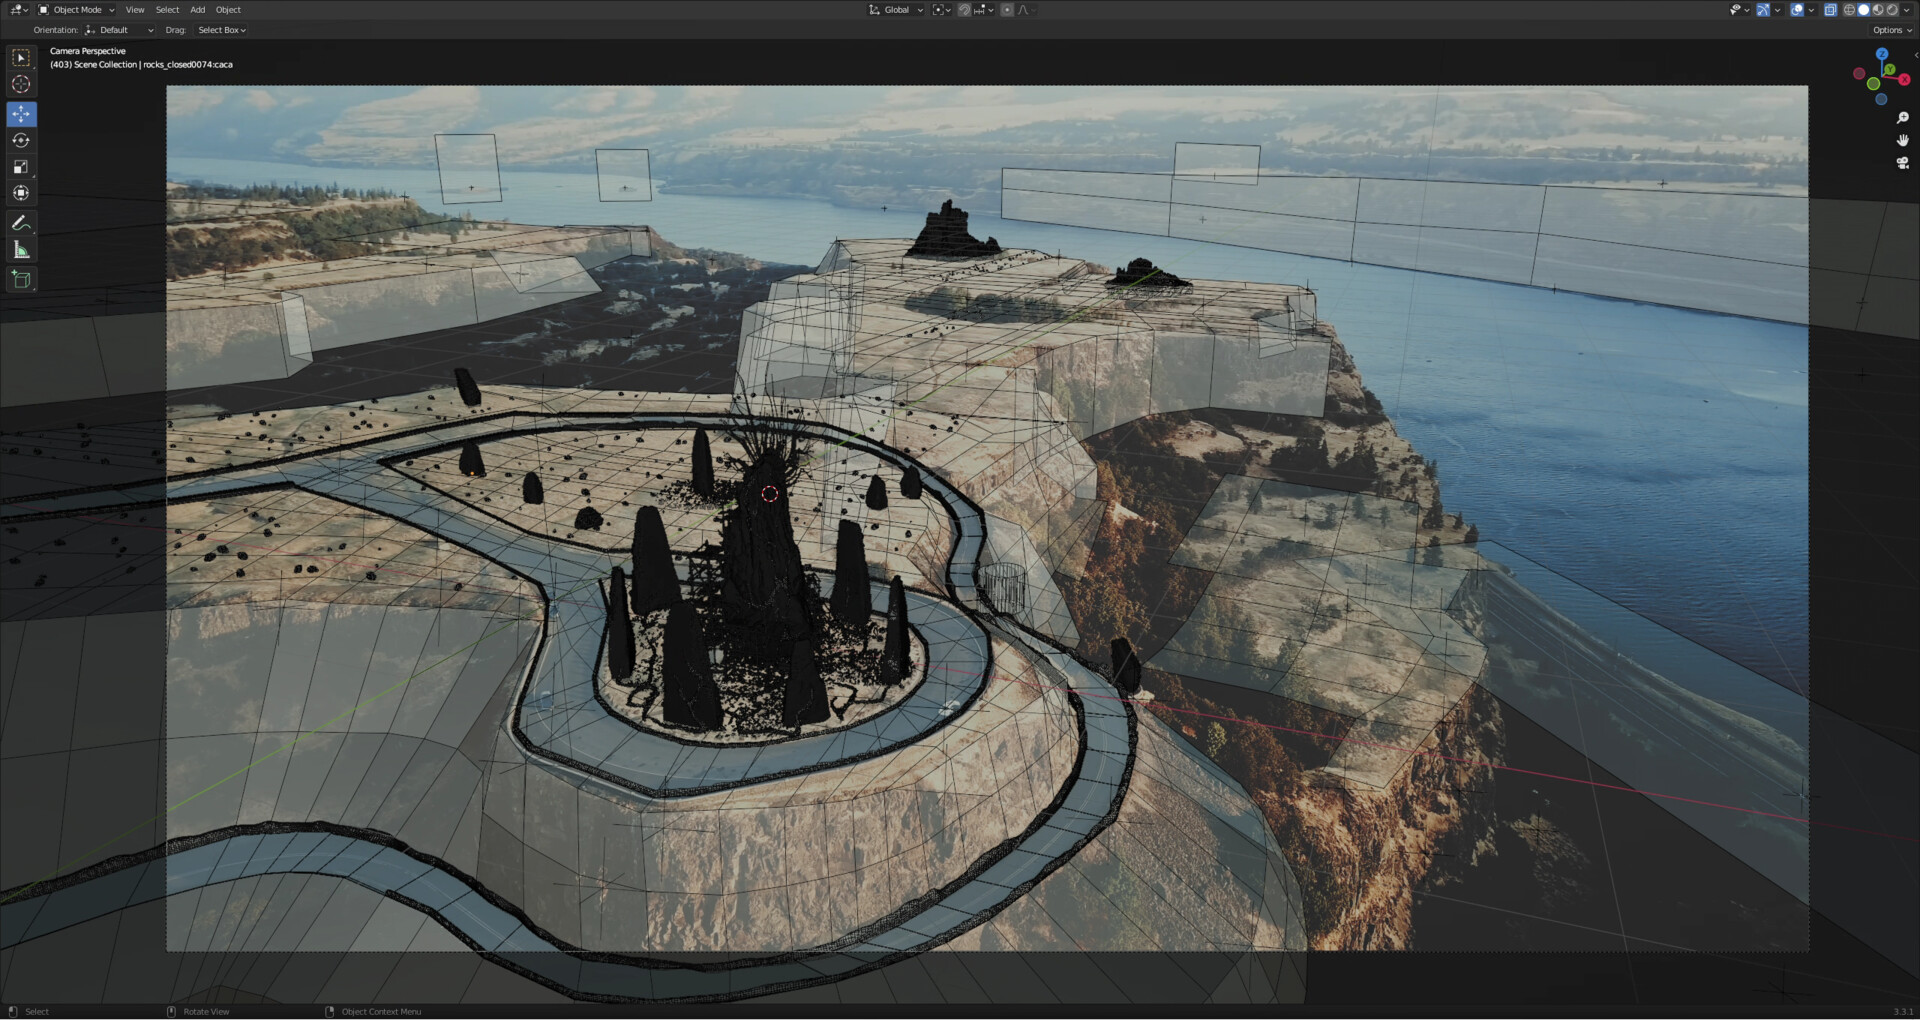
Task: Open the Drag Select Box dropdown
Action: [222, 30]
